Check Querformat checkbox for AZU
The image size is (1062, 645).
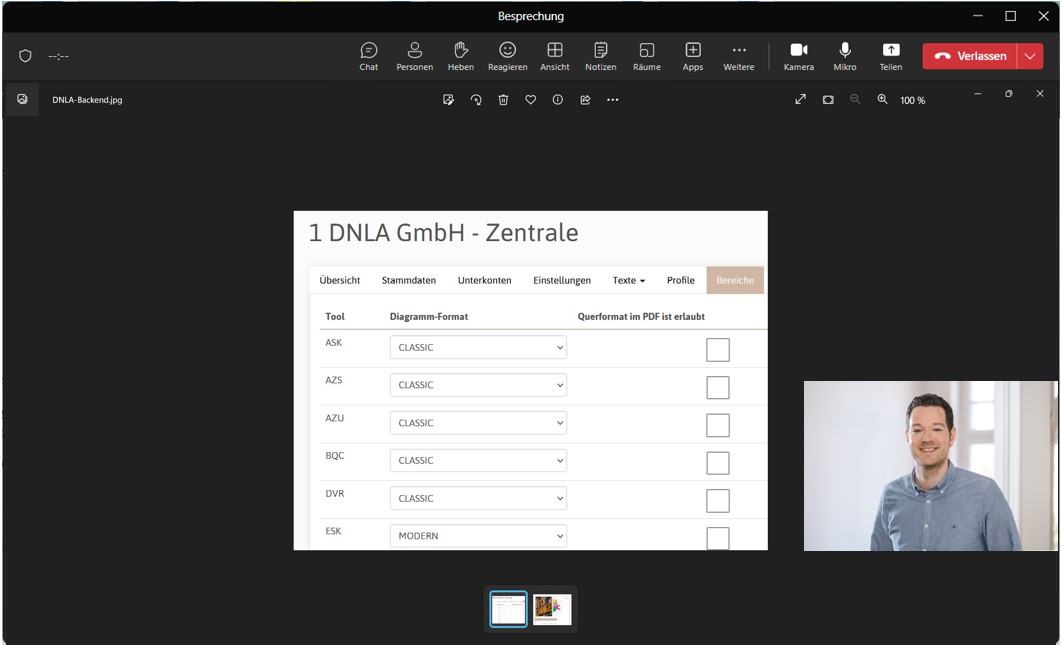(x=718, y=425)
